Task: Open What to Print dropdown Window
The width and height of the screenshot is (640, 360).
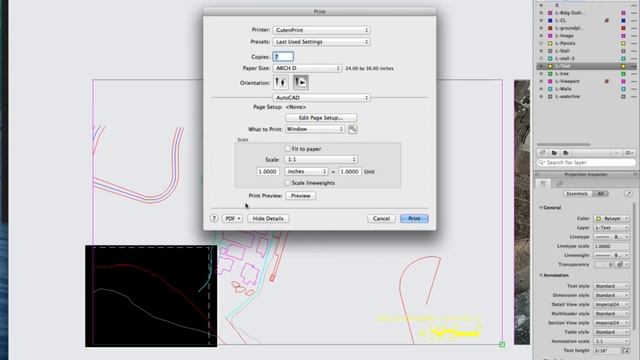Action: [315, 129]
